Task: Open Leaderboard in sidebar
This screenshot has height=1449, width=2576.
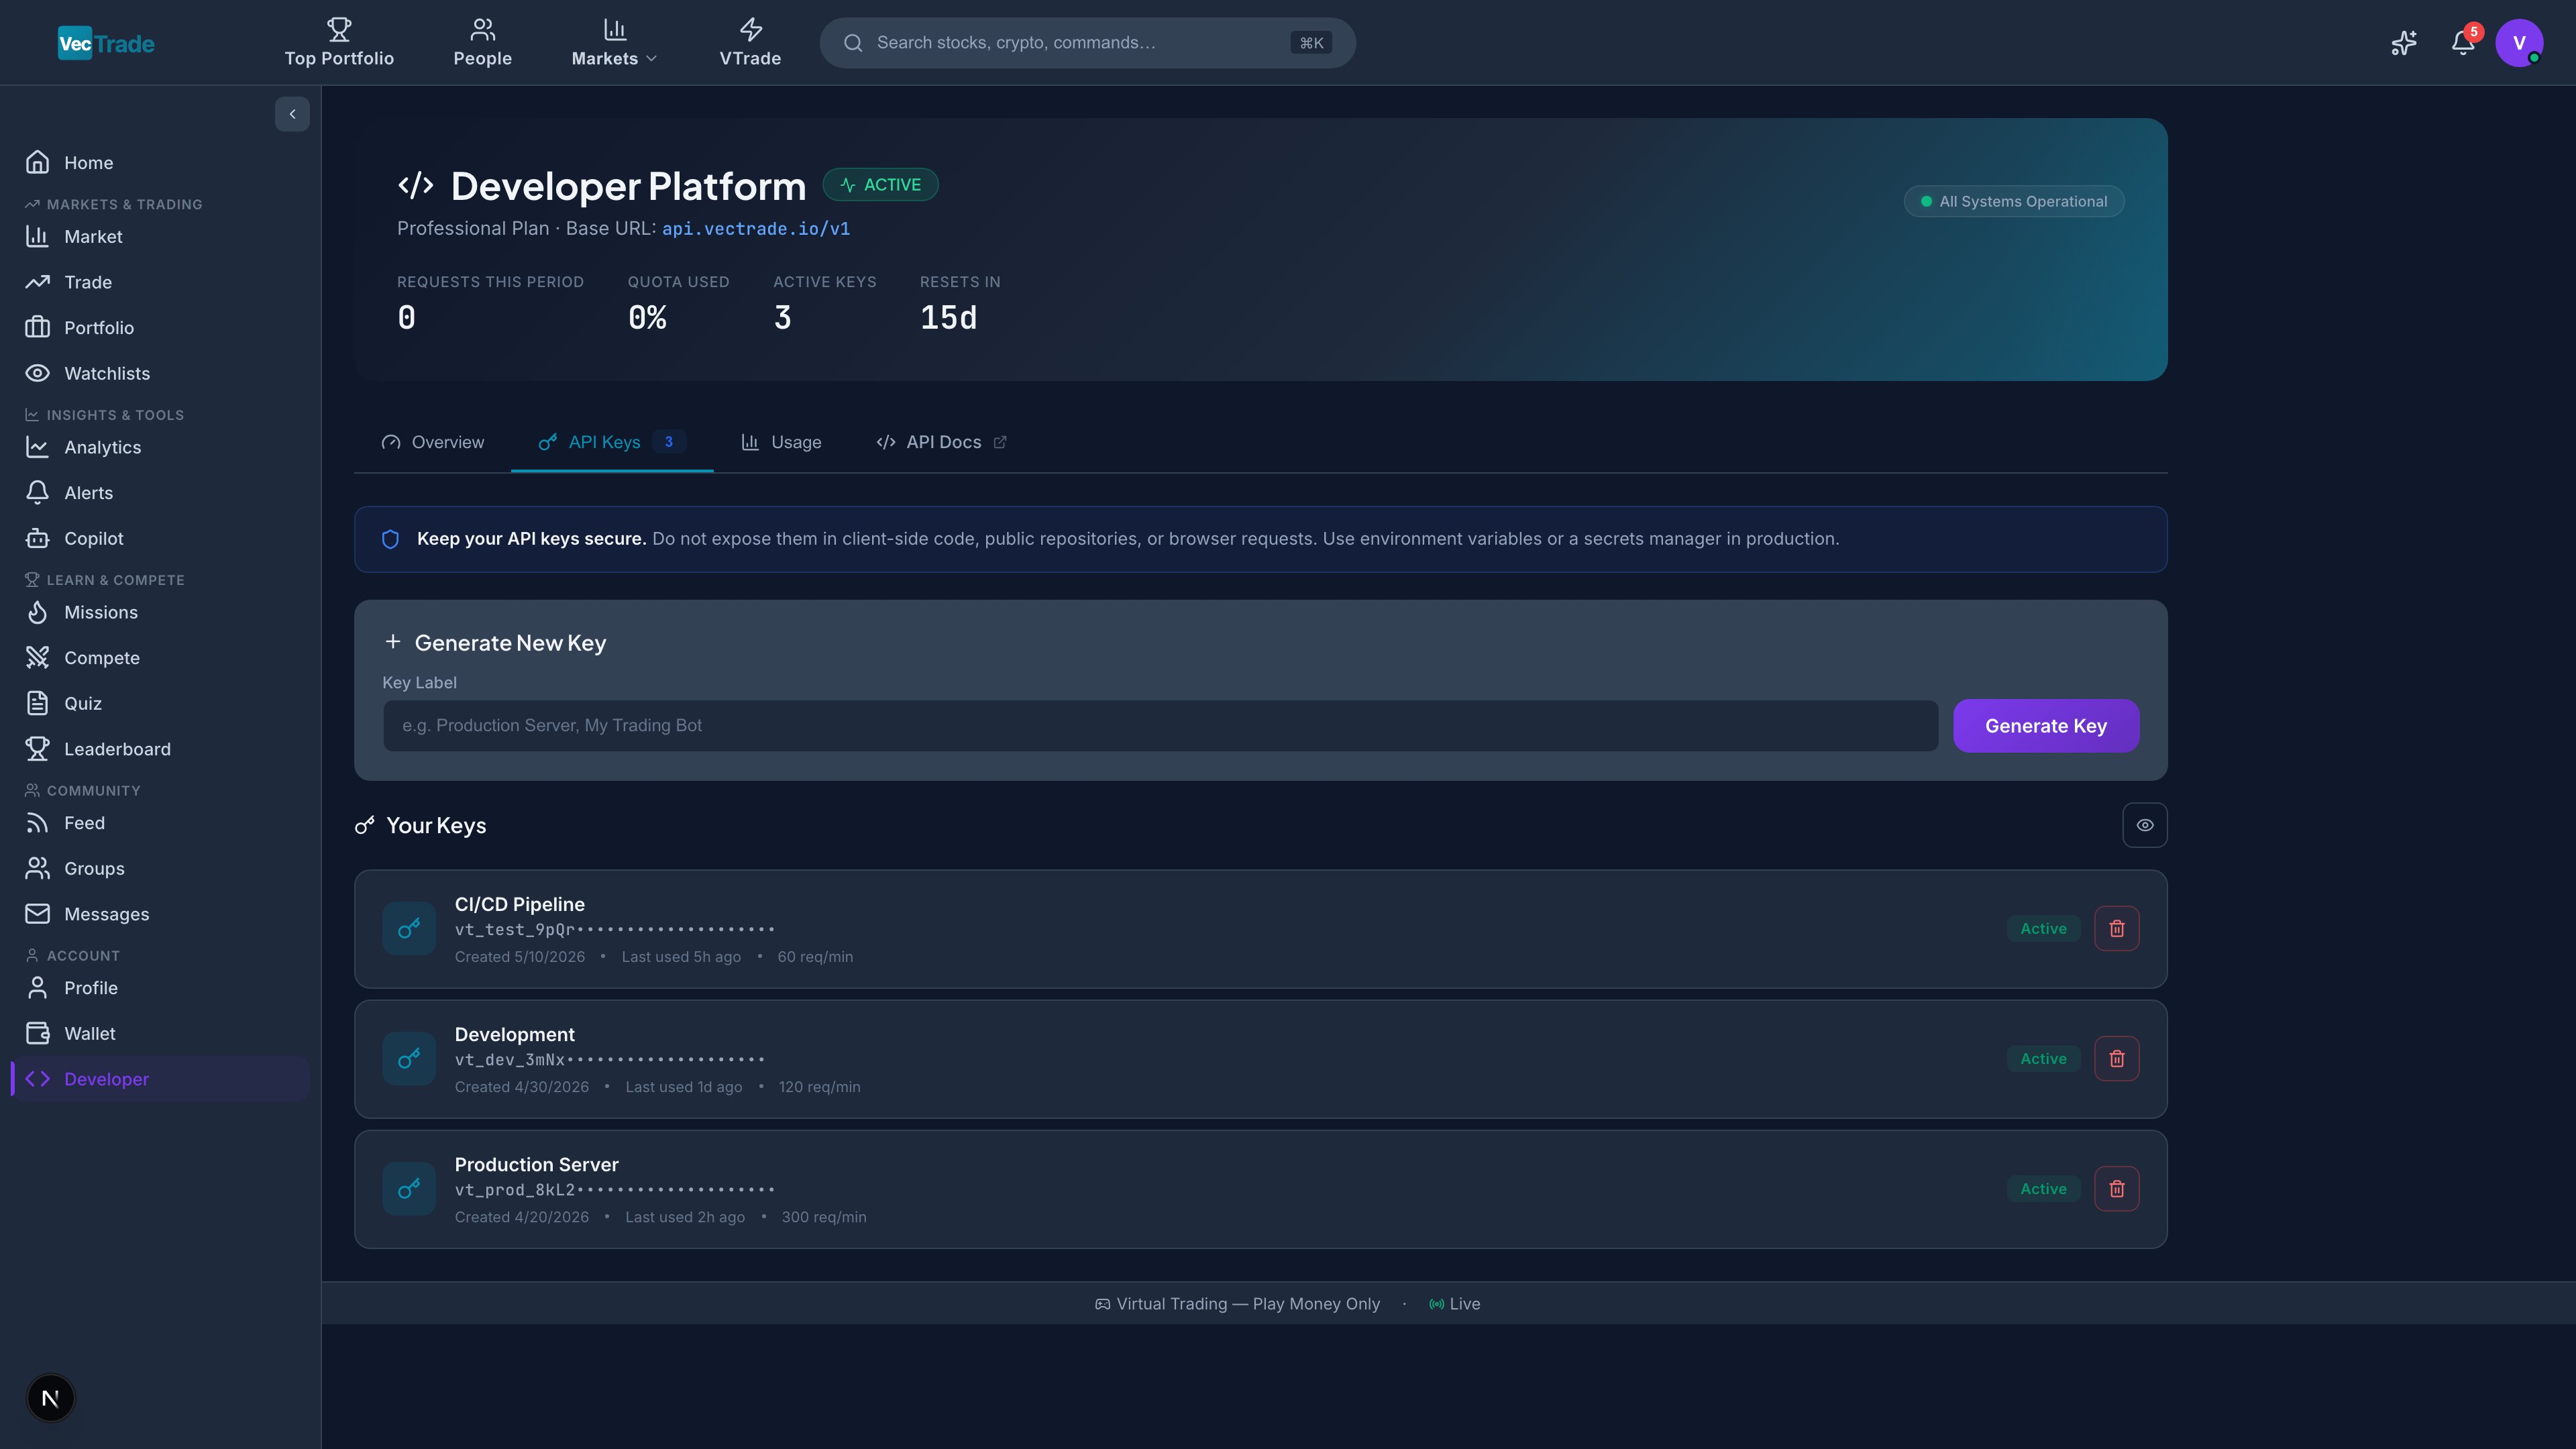Action: tap(160, 749)
